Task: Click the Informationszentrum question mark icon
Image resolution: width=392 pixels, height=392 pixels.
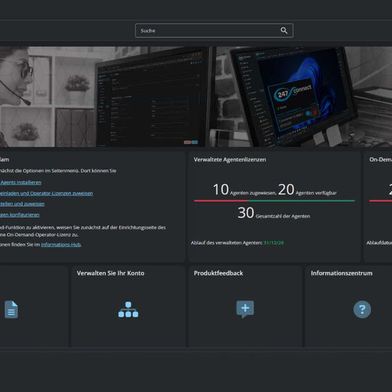Action: coord(362,309)
